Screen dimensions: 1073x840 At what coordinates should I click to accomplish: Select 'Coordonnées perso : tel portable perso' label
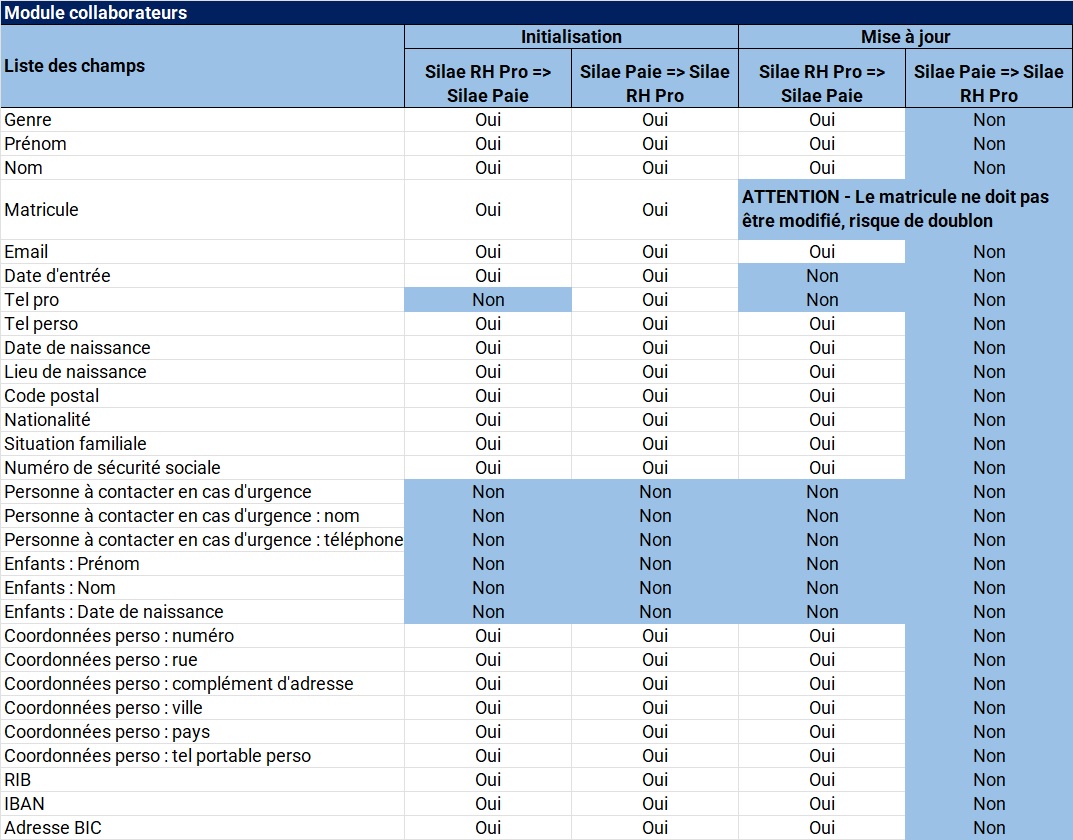tap(157, 755)
